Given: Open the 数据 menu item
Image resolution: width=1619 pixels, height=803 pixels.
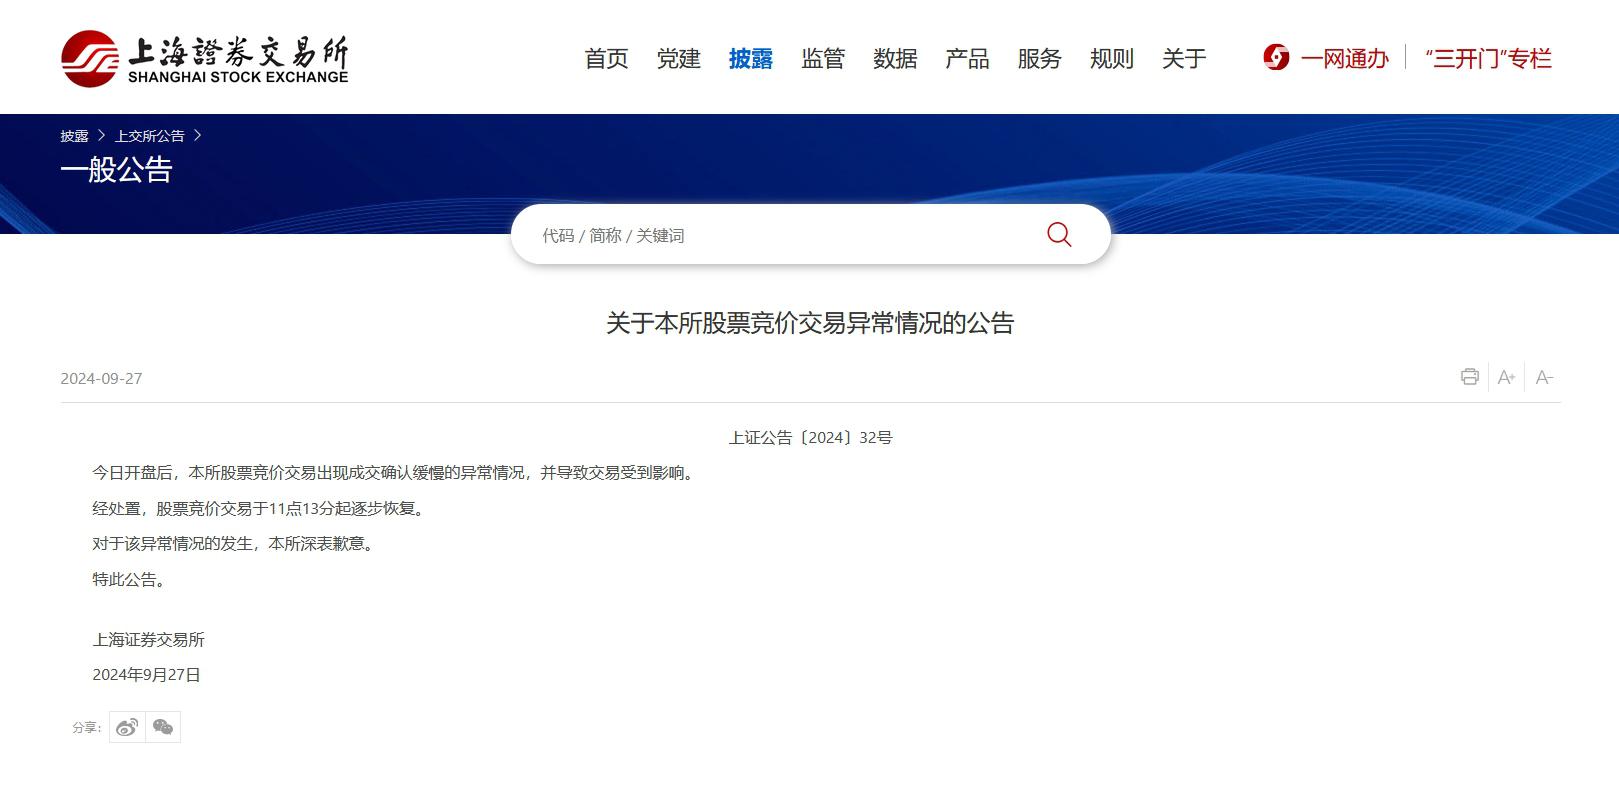Looking at the screenshot, I should pos(895,59).
